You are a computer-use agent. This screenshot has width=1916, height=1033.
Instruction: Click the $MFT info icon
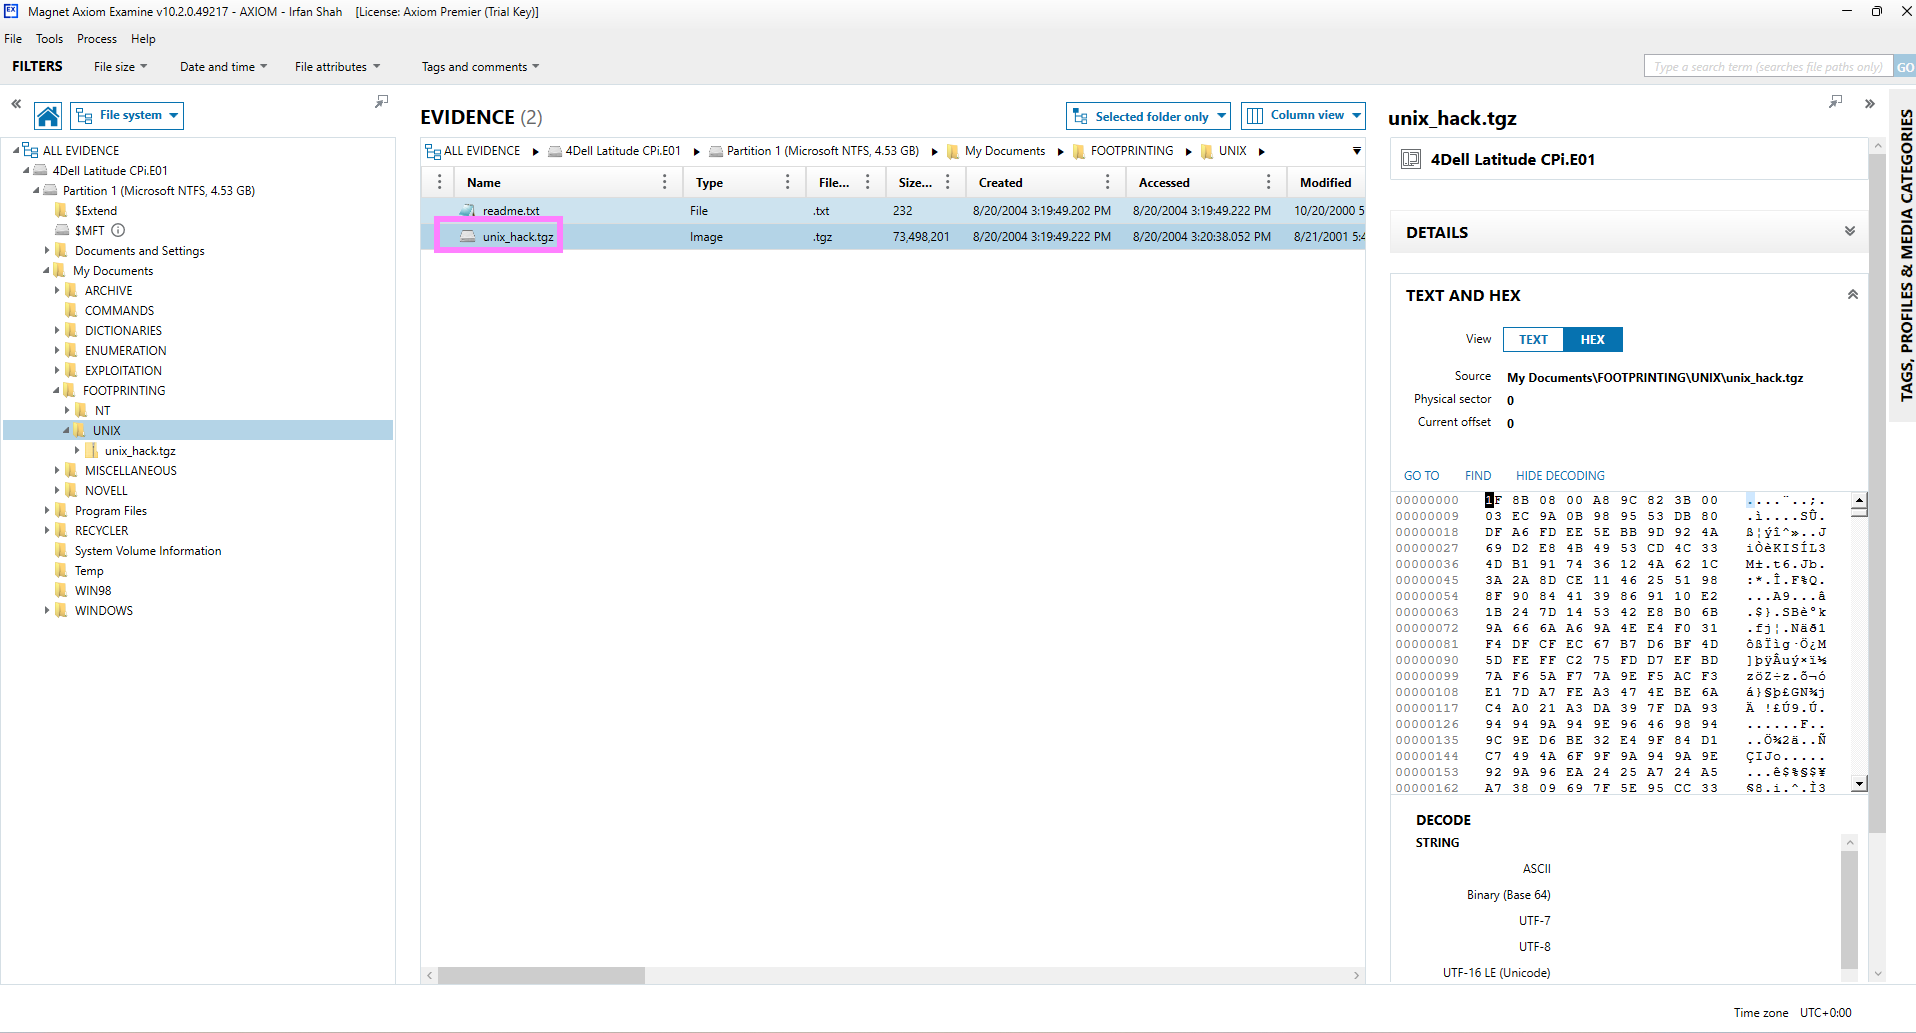click(118, 230)
